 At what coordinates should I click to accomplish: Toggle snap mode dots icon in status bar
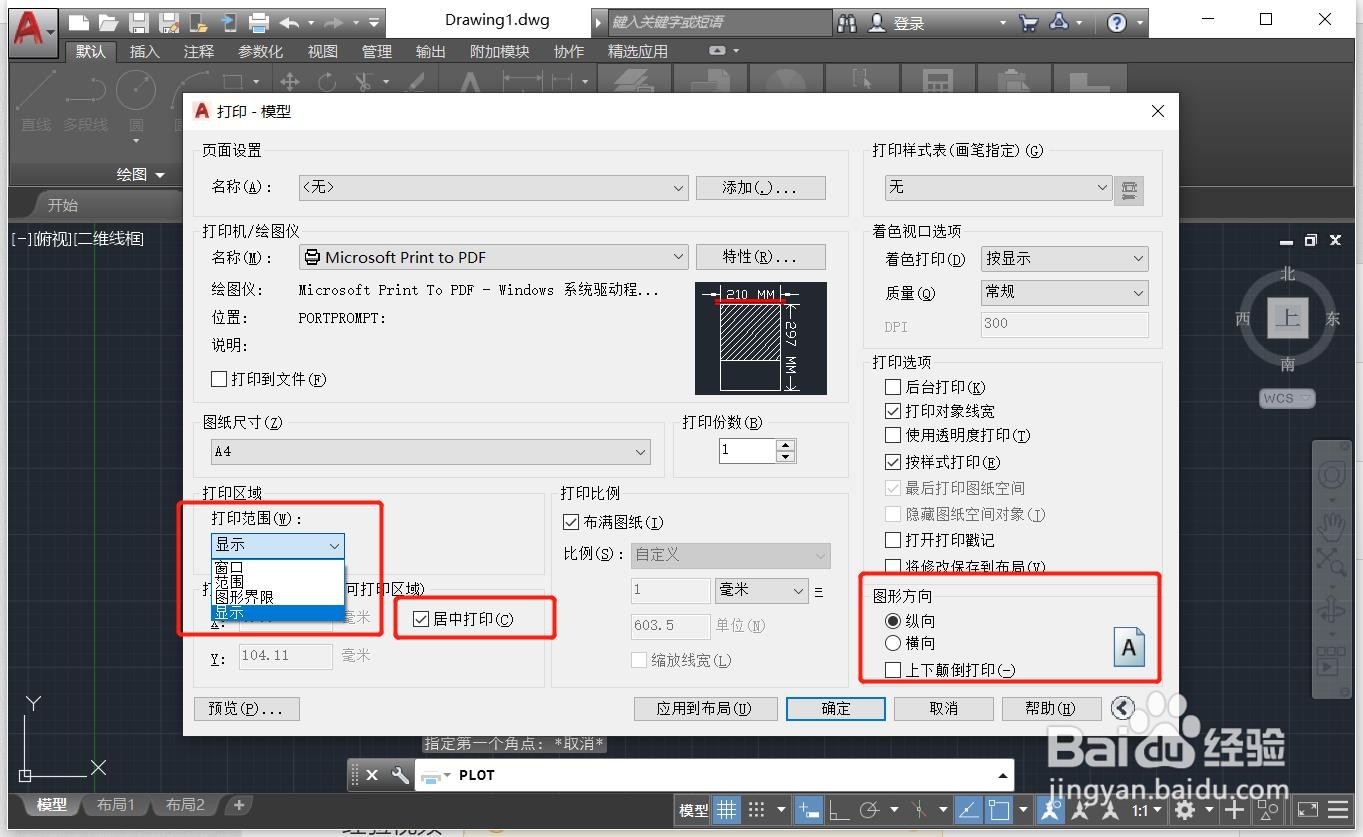757,809
